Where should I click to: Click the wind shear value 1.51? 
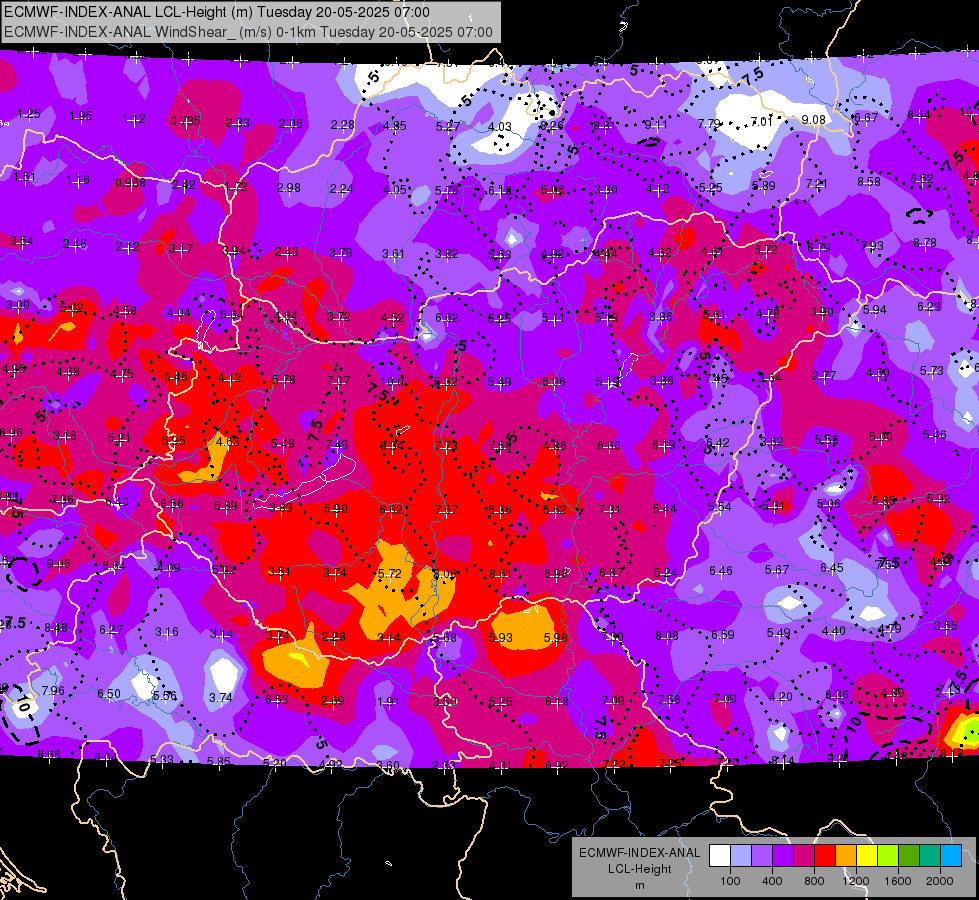pos(25,177)
